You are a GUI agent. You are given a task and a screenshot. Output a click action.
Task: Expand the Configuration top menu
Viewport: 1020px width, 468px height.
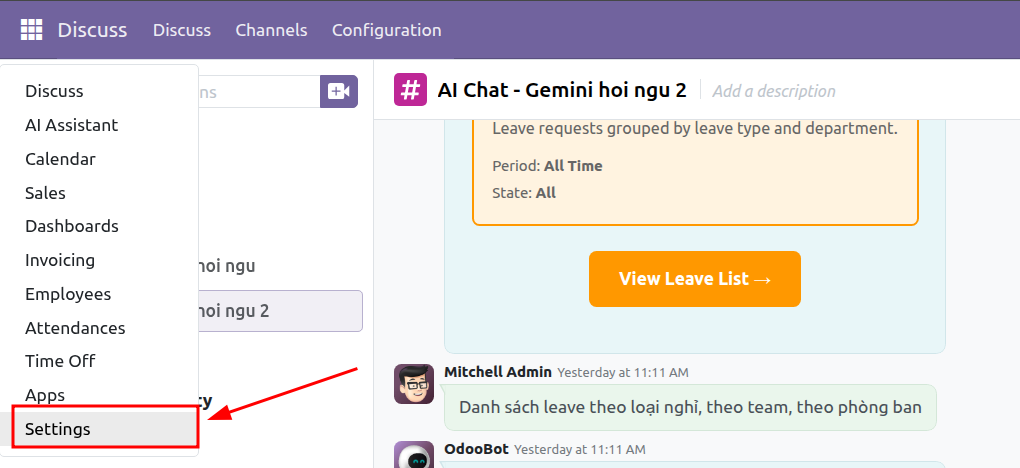386,30
